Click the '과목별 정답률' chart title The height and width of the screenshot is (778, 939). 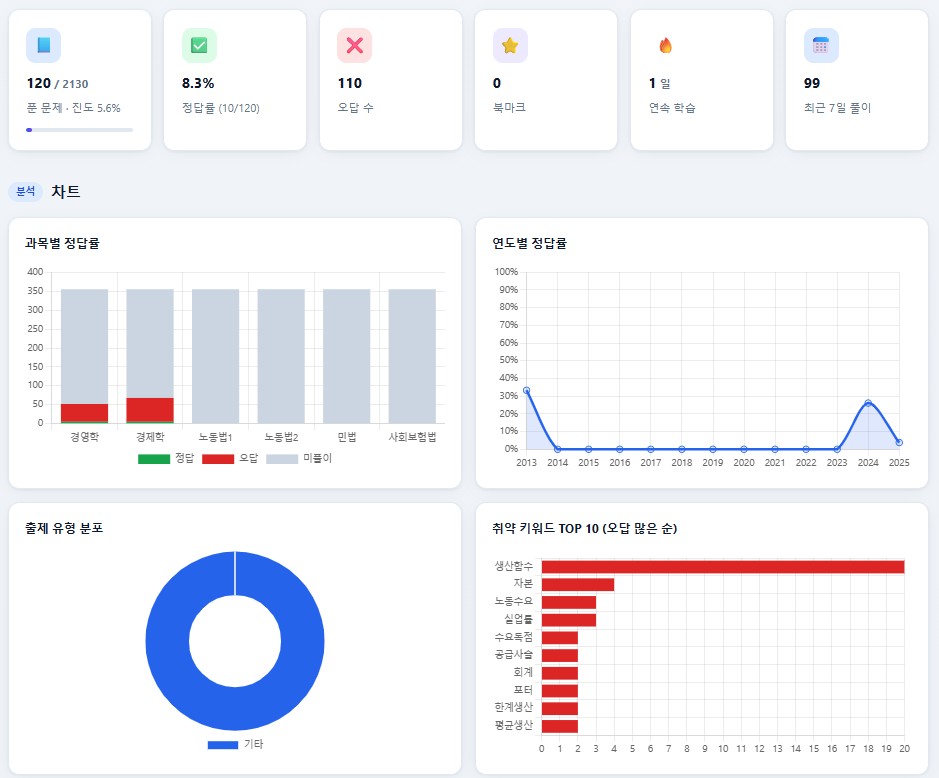pyautogui.click(x=62, y=243)
